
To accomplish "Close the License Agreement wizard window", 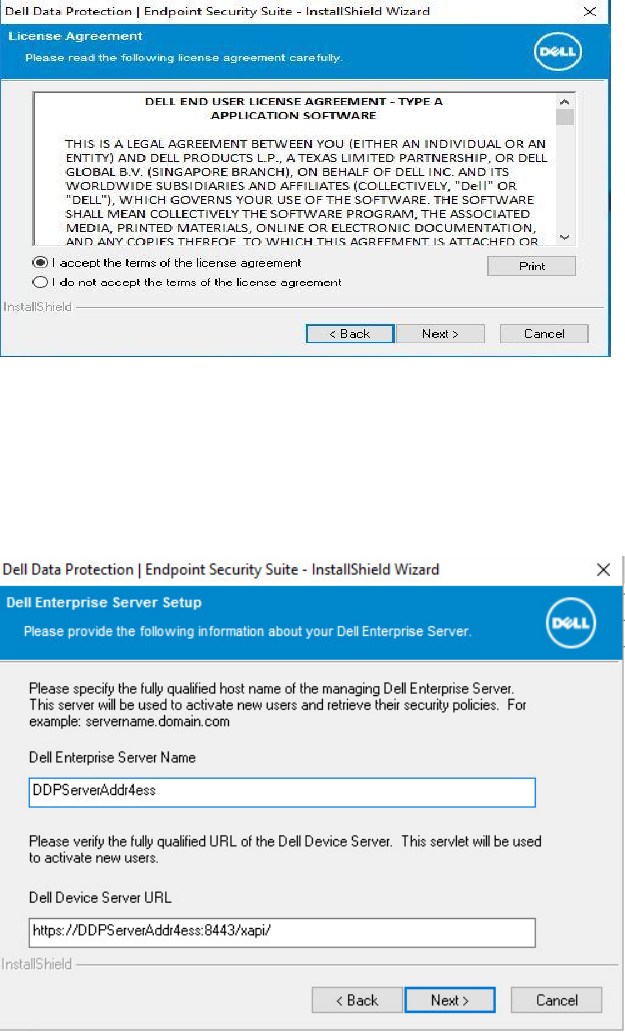I will coord(587,12).
